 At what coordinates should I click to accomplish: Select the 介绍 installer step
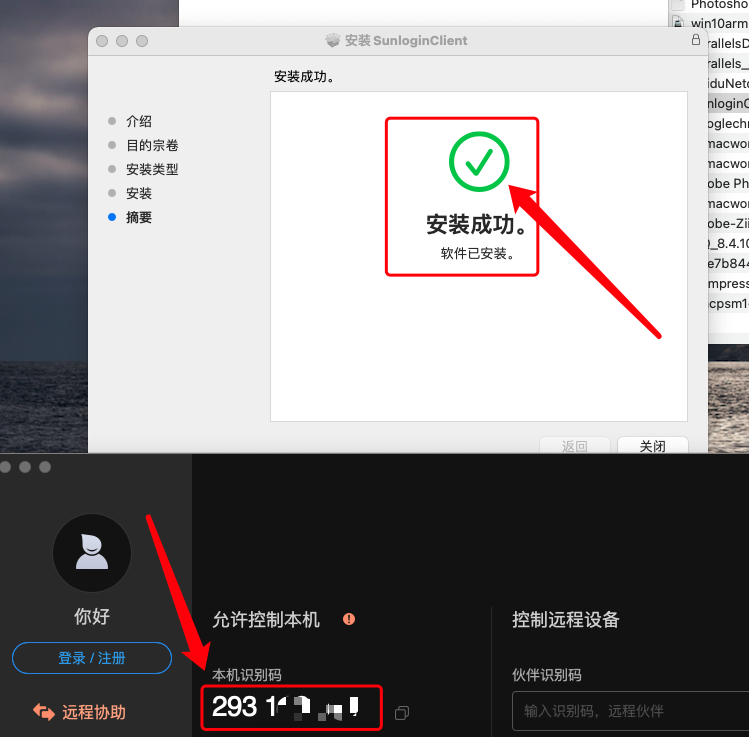tap(139, 121)
